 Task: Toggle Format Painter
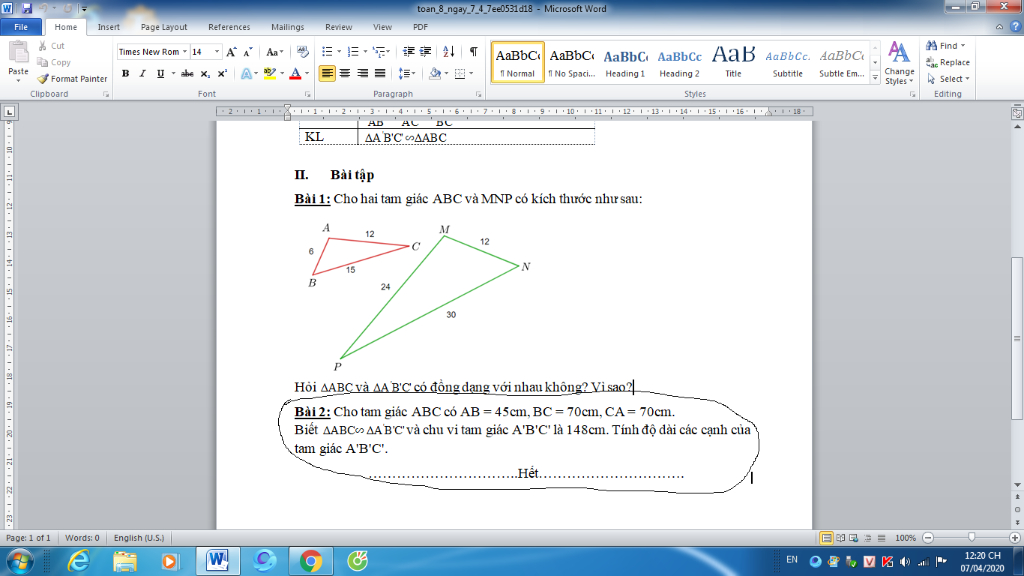(72, 78)
